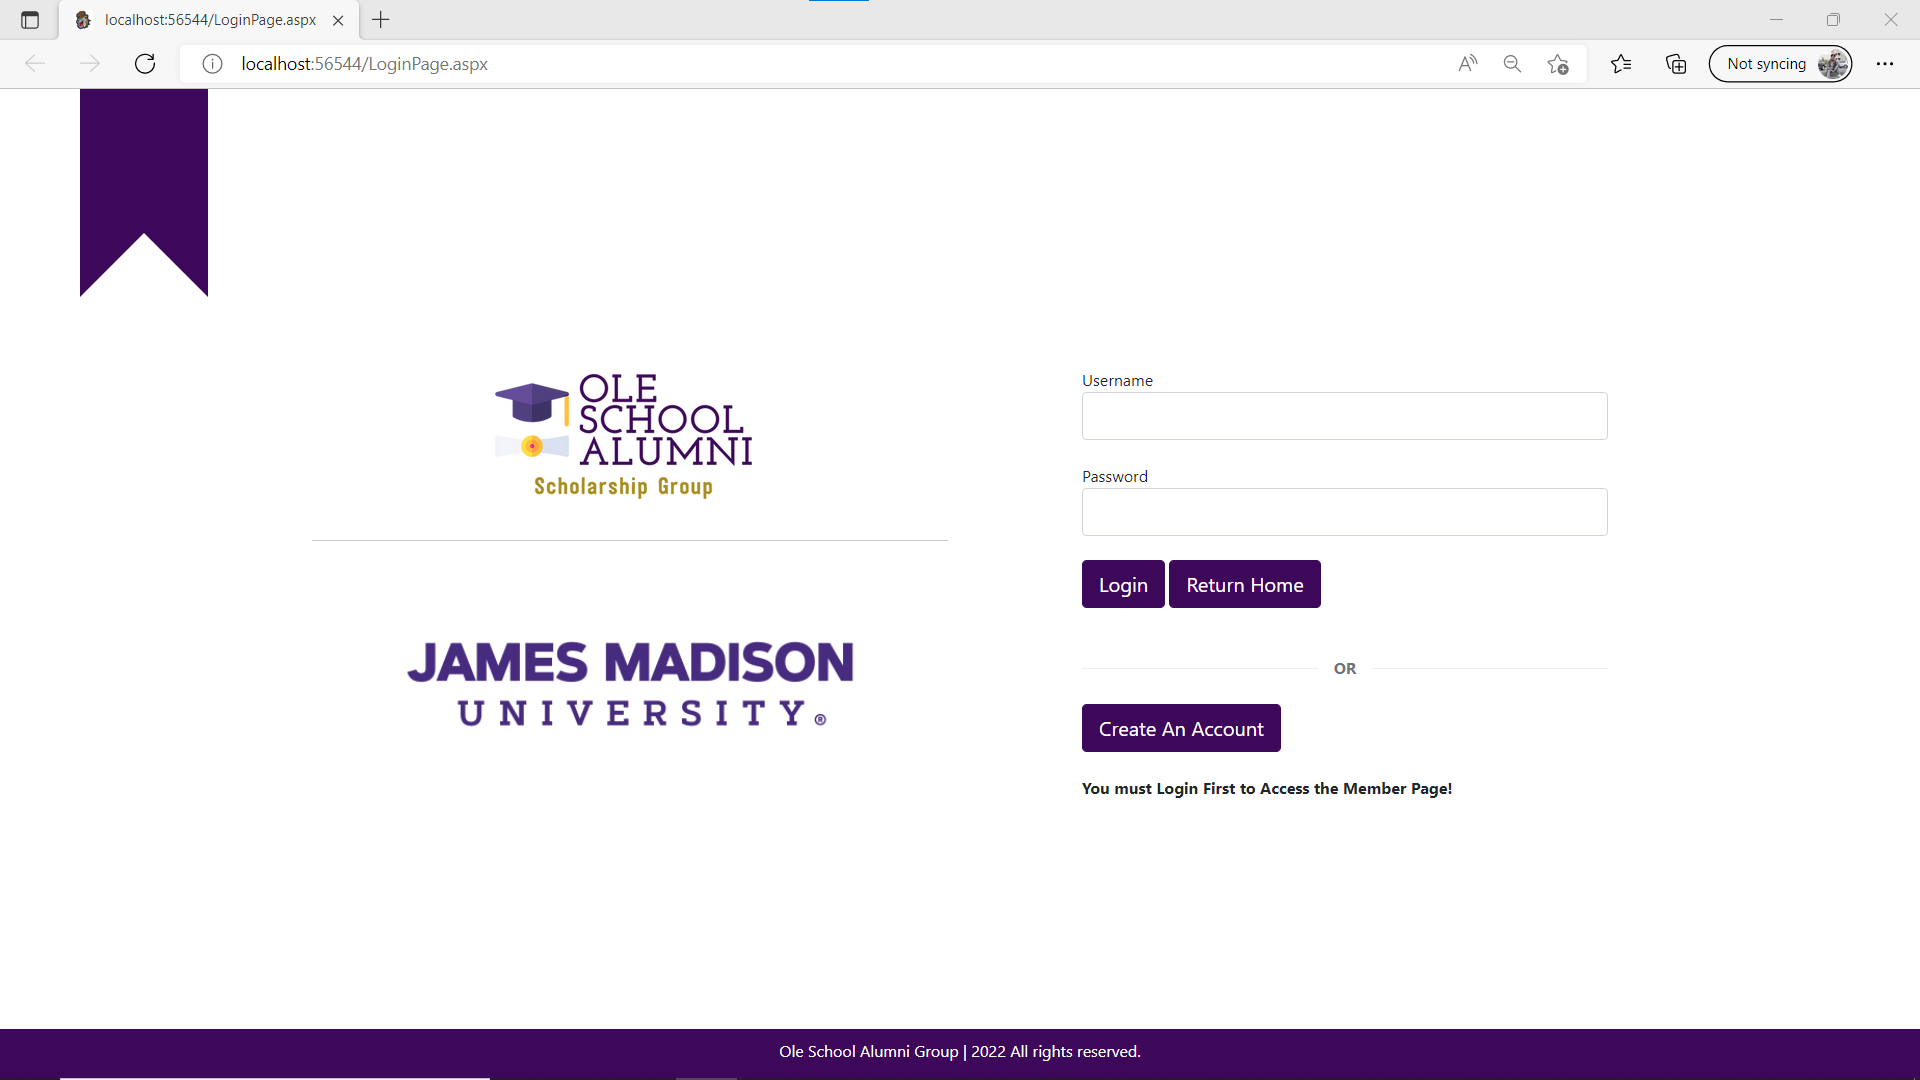Open the Settings and more ellipsis menu
1920x1080 pixels.
(1885, 64)
